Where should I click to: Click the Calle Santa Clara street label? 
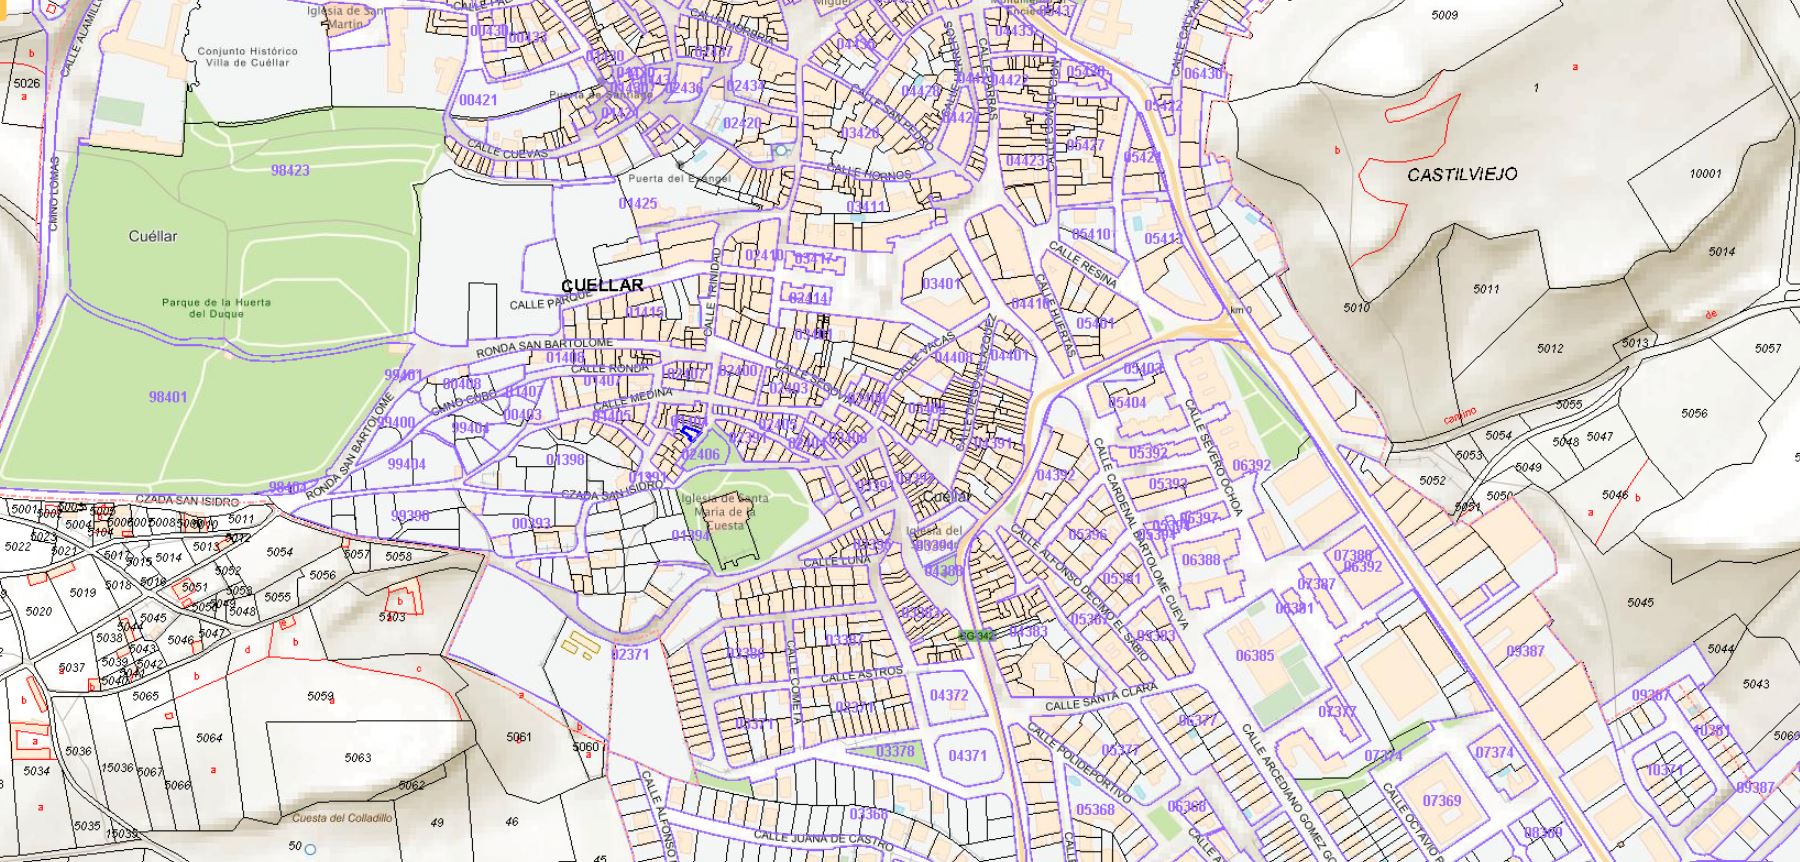[x=1101, y=698]
